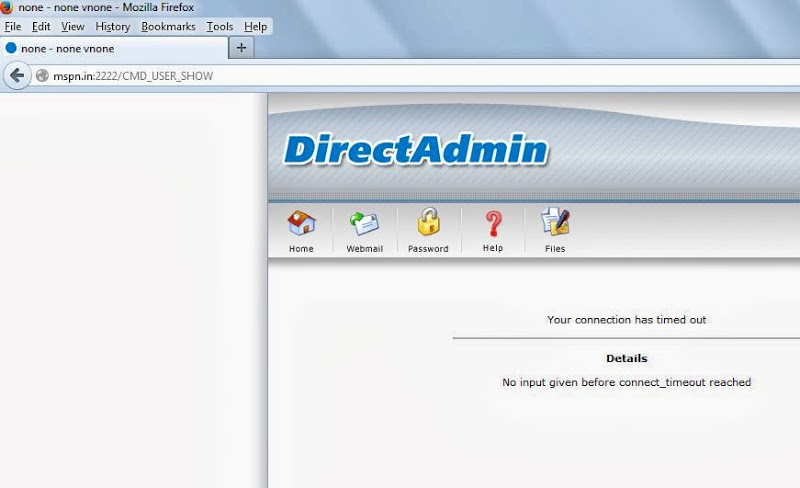Open the Edit menu
Viewport: 800px width, 488px height.
coord(41,27)
